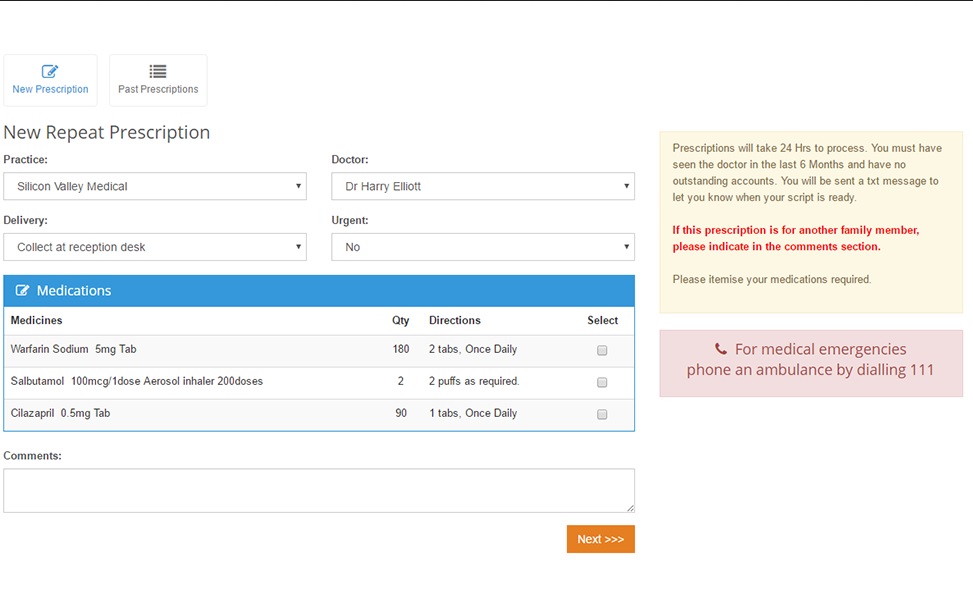Switch to the Past Prescriptions tab

pos(158,81)
